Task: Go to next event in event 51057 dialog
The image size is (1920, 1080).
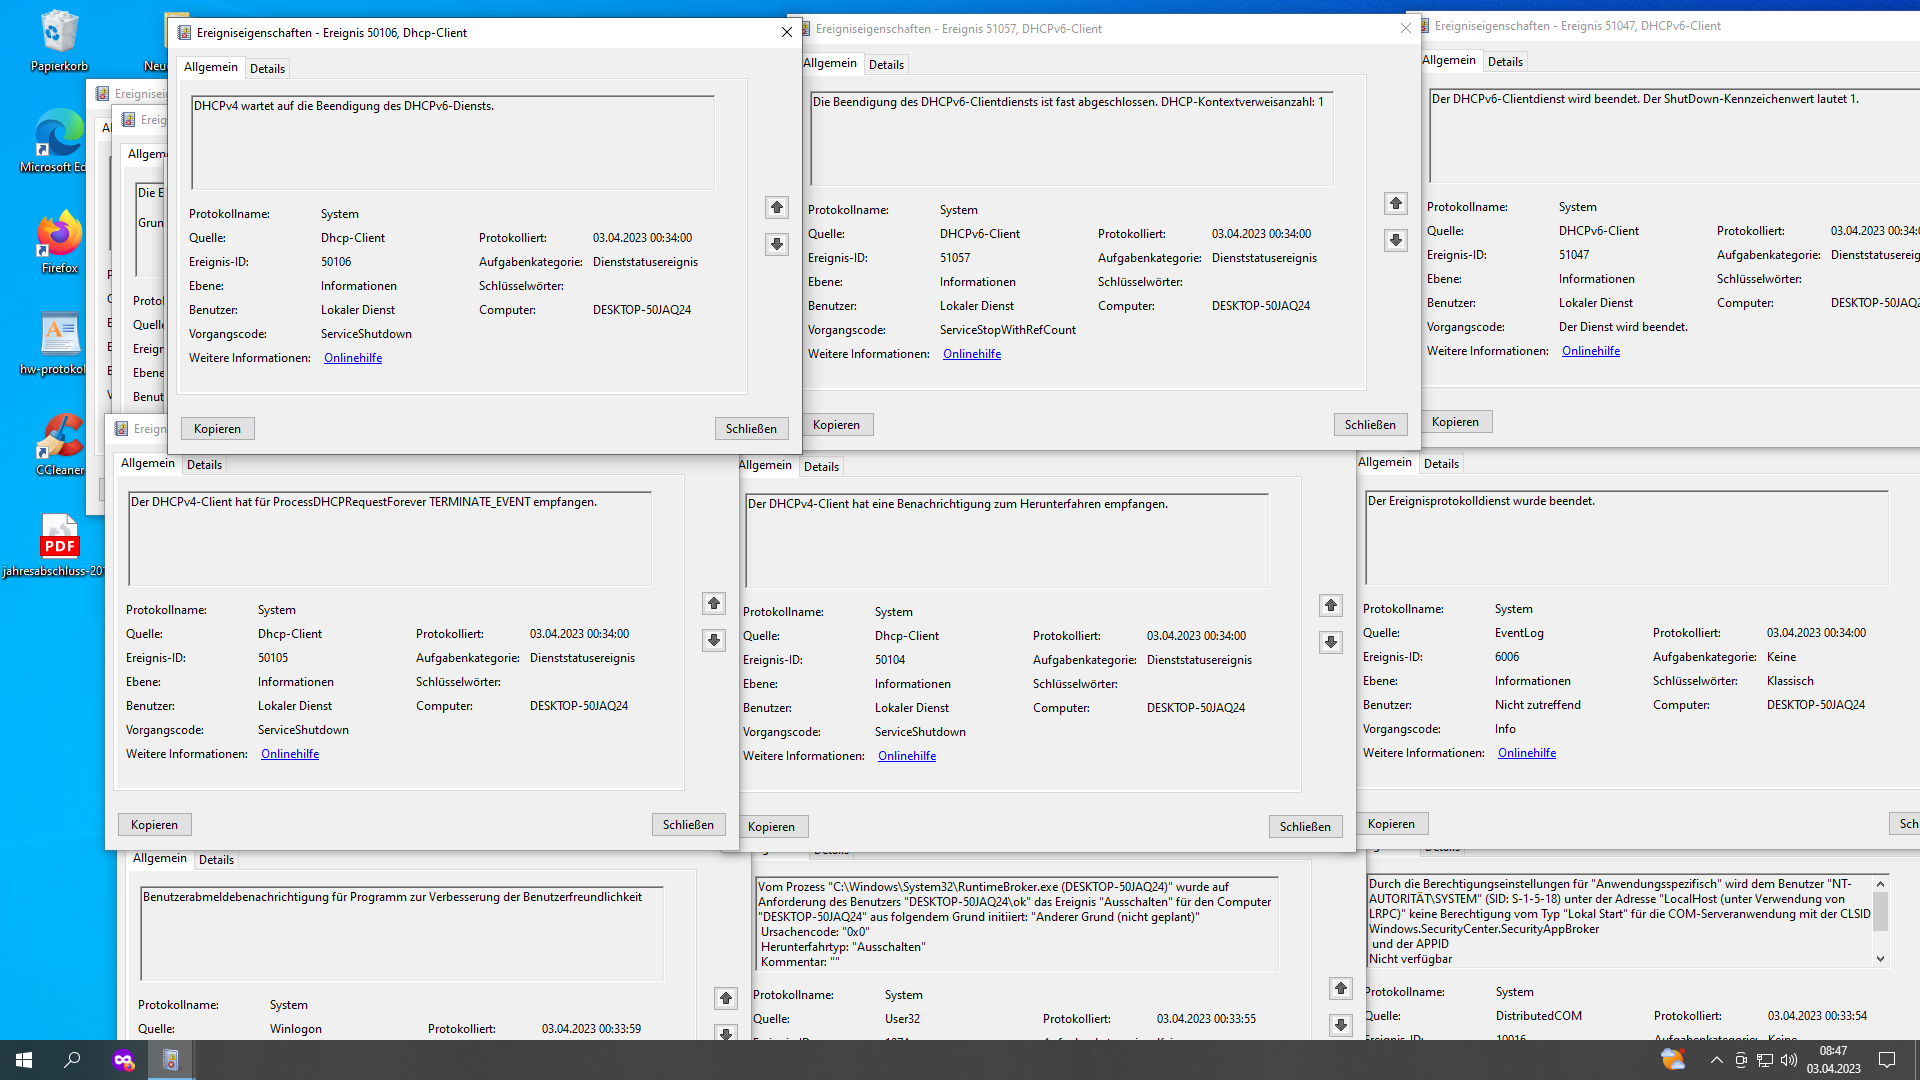Action: click(x=1396, y=240)
